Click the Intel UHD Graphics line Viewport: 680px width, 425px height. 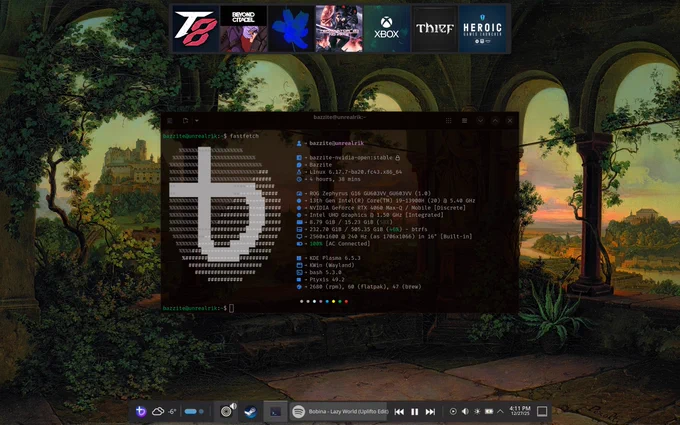tap(370, 215)
